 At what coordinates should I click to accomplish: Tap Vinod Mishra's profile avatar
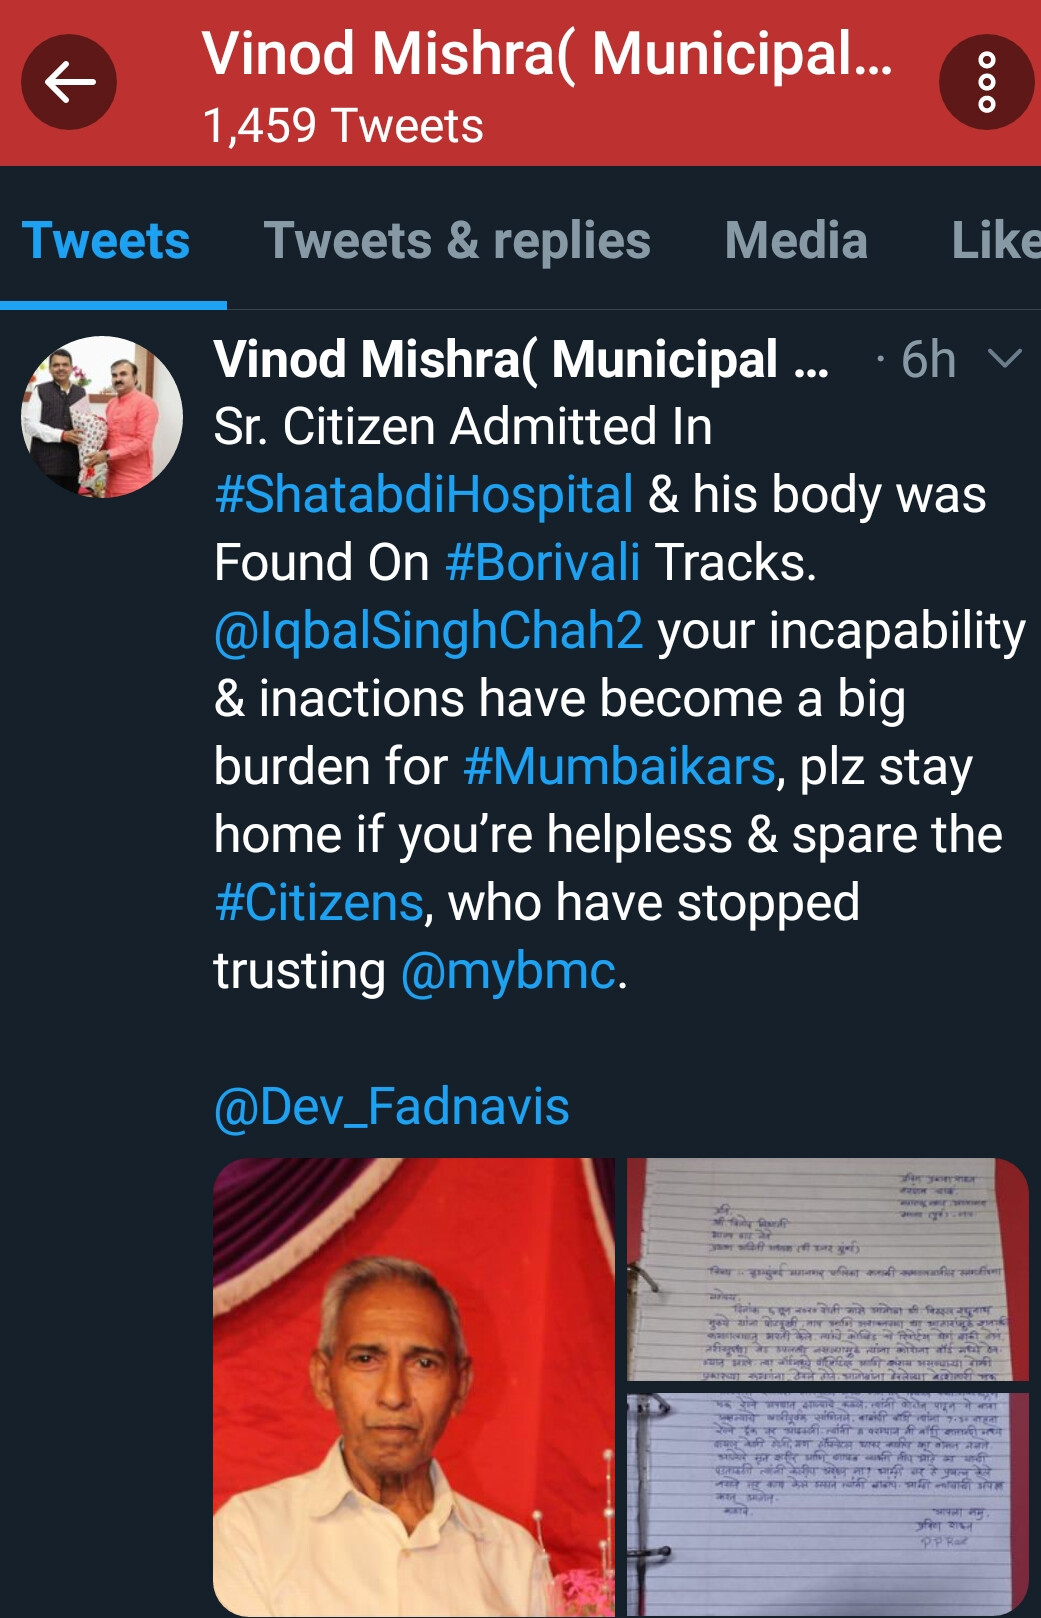[x=102, y=416]
